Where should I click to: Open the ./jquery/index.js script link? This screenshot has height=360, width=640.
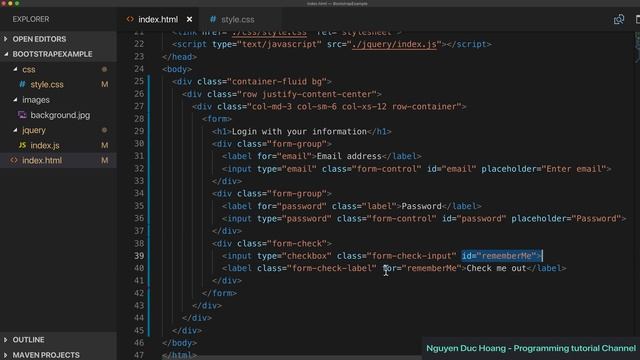[394, 44]
